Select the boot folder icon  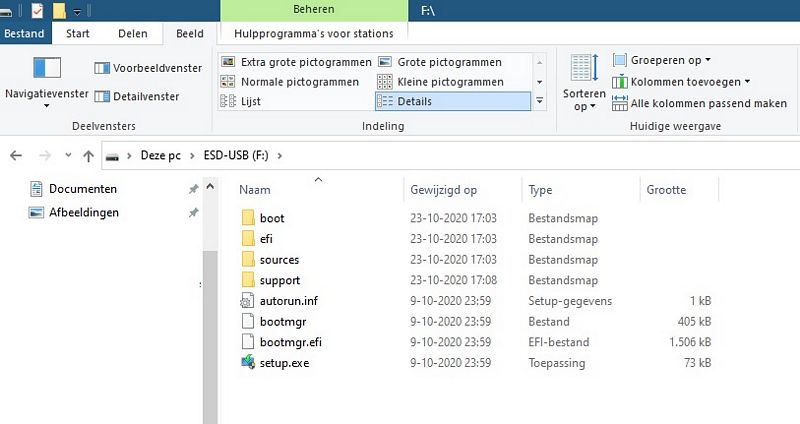(248, 218)
